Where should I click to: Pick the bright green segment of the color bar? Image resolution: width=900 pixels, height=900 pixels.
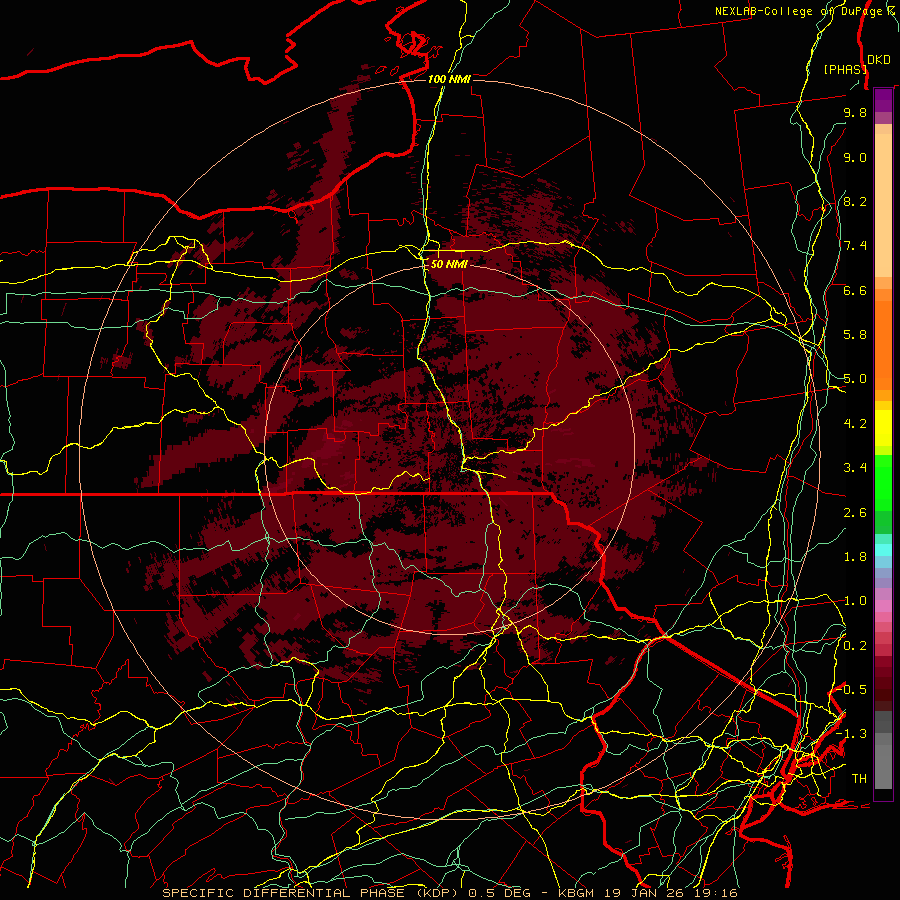883,483
